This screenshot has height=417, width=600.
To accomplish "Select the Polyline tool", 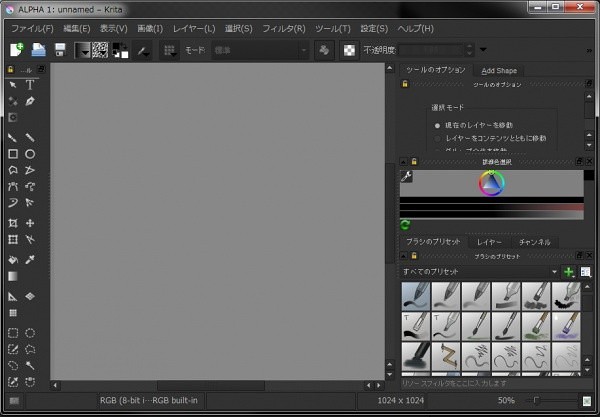I will click(30, 170).
